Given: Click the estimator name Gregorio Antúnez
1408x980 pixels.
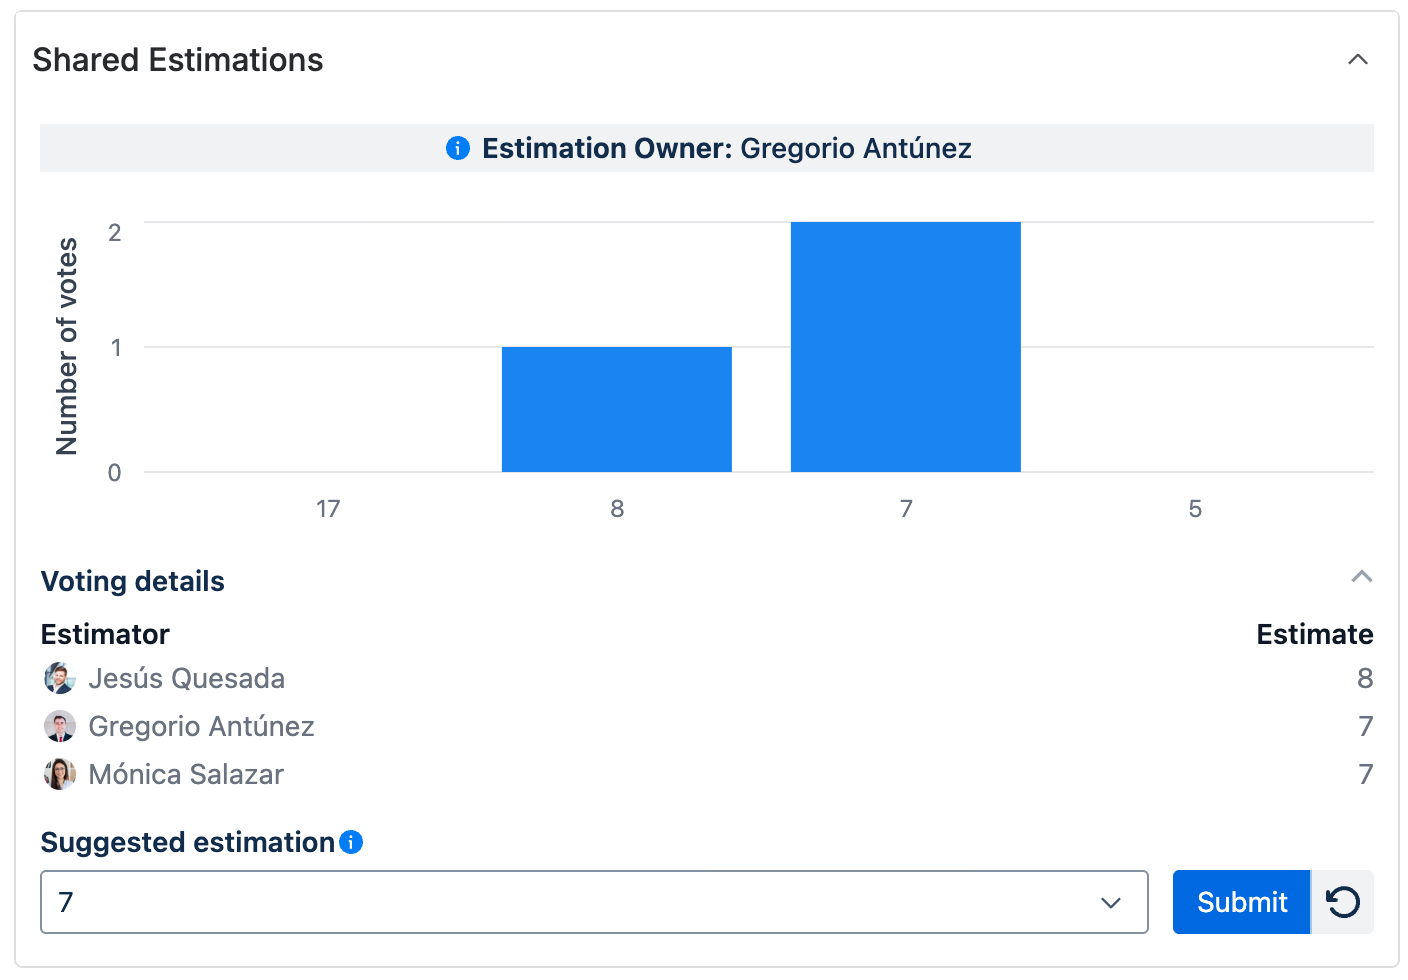Looking at the screenshot, I should (202, 726).
